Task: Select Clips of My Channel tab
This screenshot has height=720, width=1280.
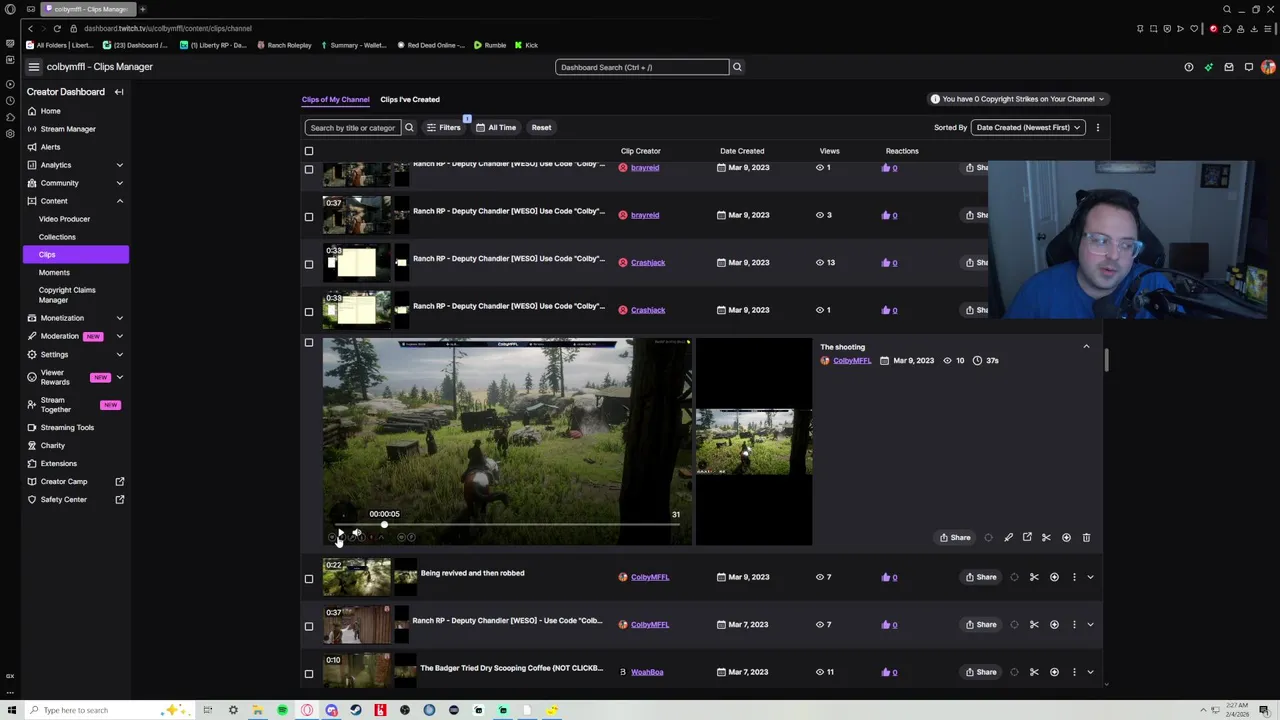Action: (x=335, y=99)
